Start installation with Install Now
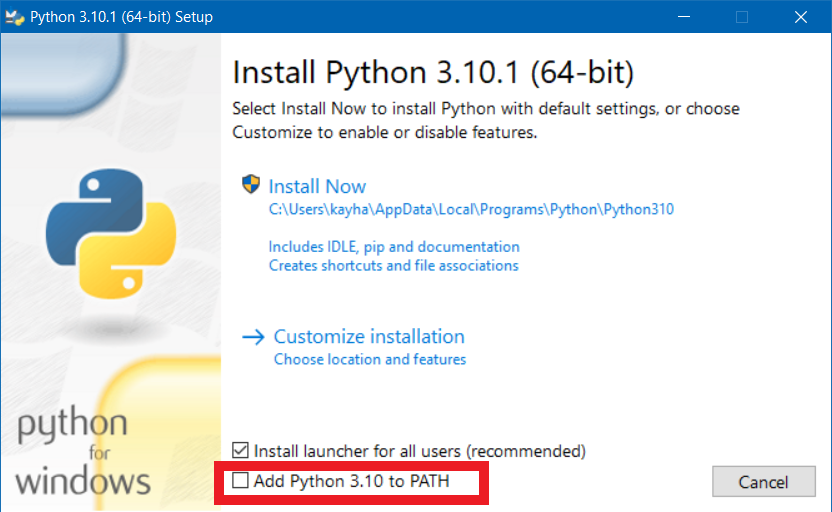Viewport: 832px width, 512px height. 317,186
